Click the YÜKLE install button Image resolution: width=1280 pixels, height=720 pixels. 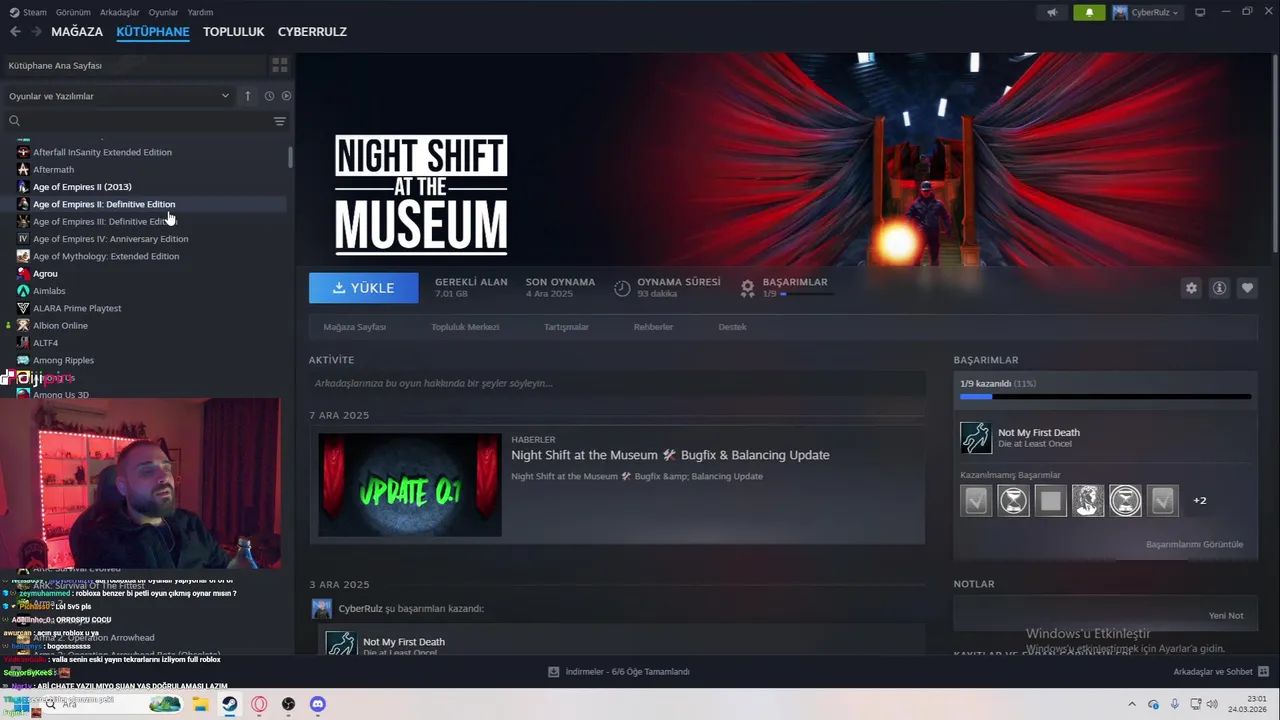[364, 288]
